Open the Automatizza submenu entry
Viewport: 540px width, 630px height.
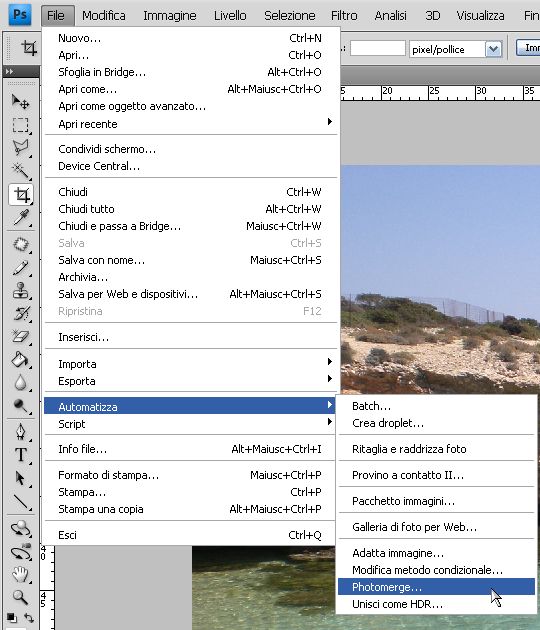tap(190, 407)
